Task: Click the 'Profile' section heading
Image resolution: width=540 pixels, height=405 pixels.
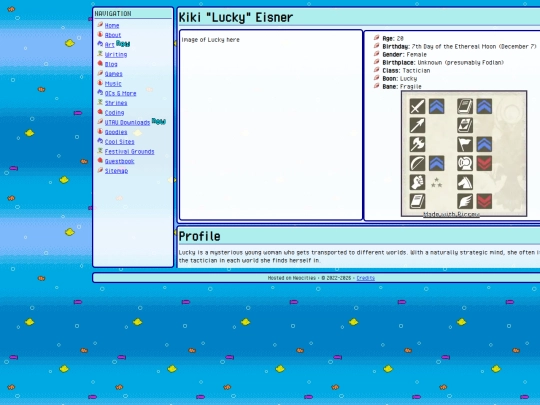Action: [199, 236]
